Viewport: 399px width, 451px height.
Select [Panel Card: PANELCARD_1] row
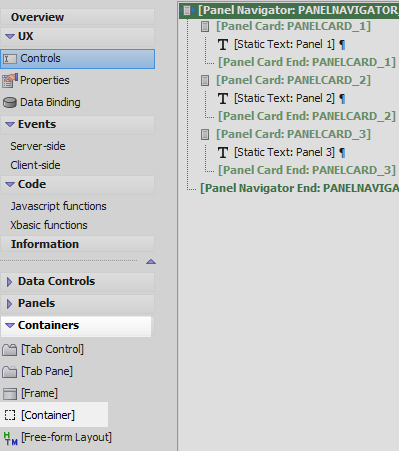tap(293, 26)
